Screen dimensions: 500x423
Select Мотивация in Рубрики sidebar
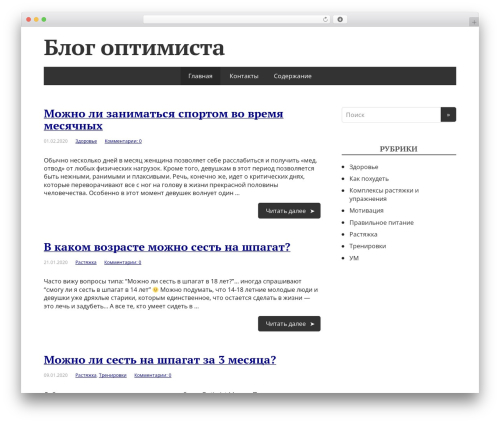tap(366, 210)
